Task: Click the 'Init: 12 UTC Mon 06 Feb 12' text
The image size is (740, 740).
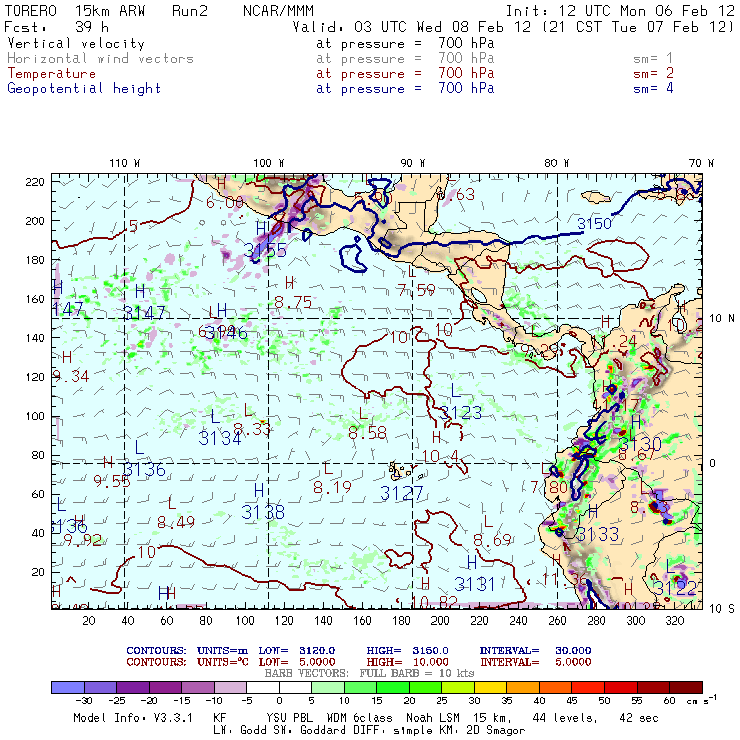Action: (620, 11)
